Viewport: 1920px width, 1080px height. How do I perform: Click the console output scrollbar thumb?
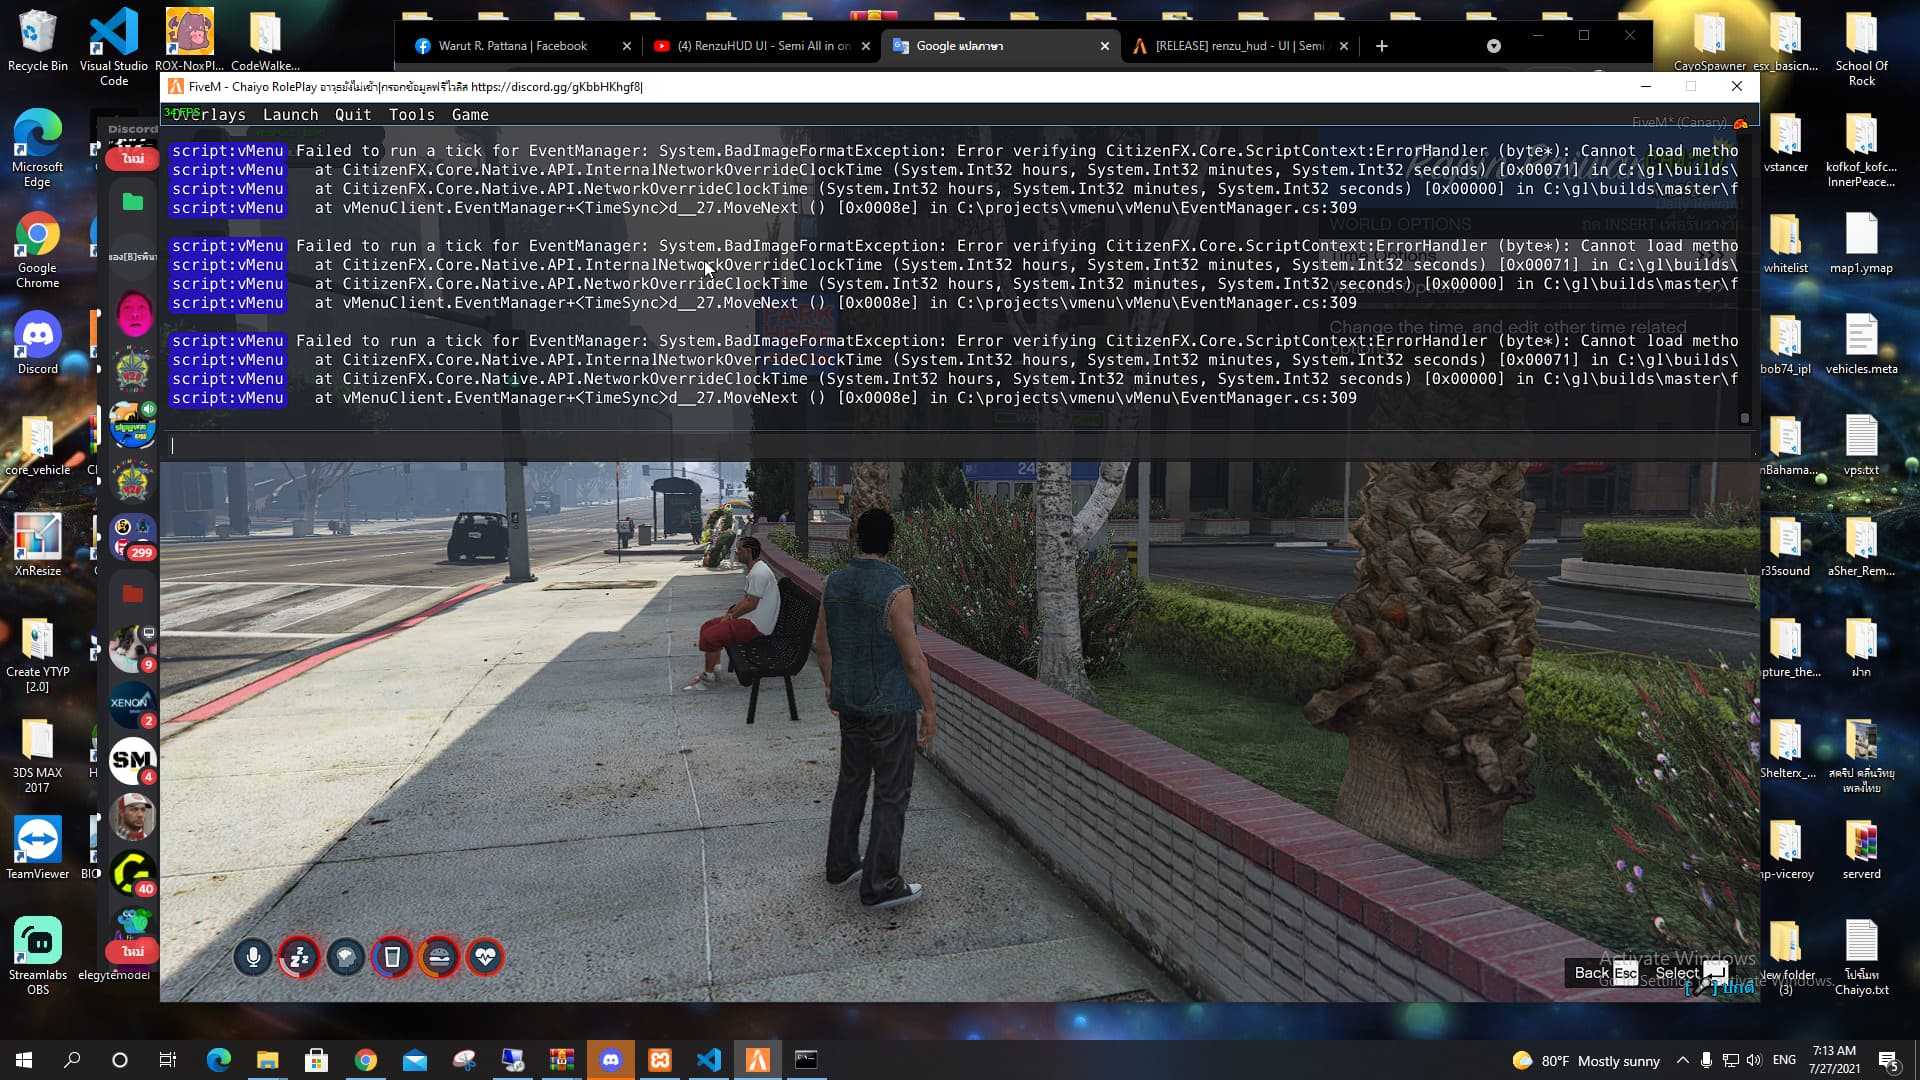[x=1744, y=418]
